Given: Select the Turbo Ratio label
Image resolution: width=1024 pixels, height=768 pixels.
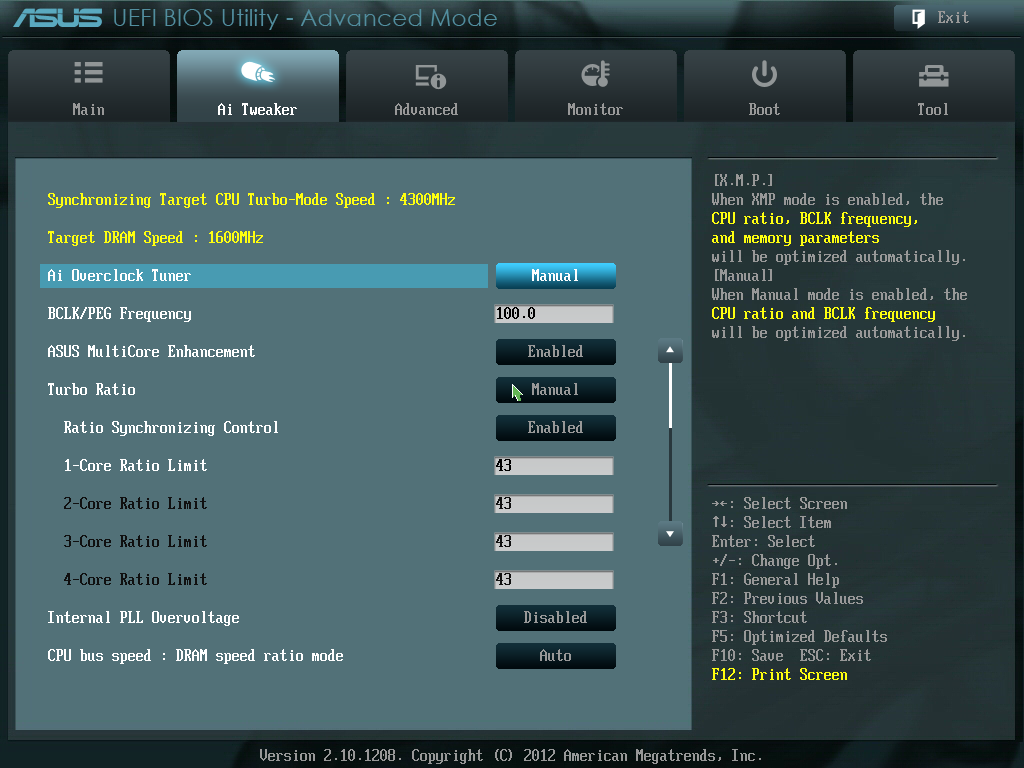Looking at the screenshot, I should pos(91,390).
